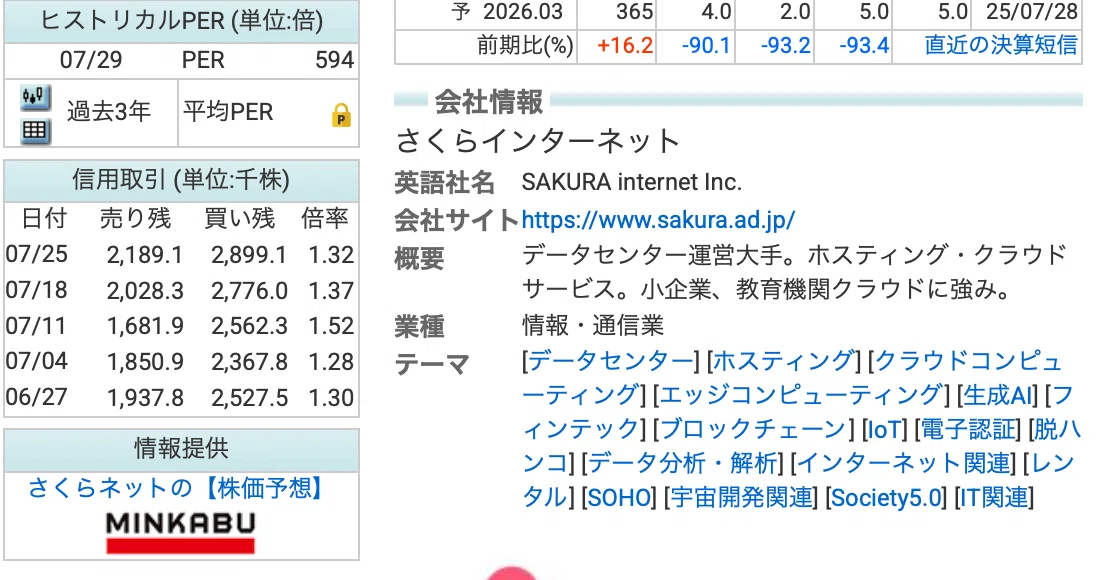Open the インターネット関連 theme link
Screen dimensions: 1104x580
pyautogui.click(x=903, y=463)
